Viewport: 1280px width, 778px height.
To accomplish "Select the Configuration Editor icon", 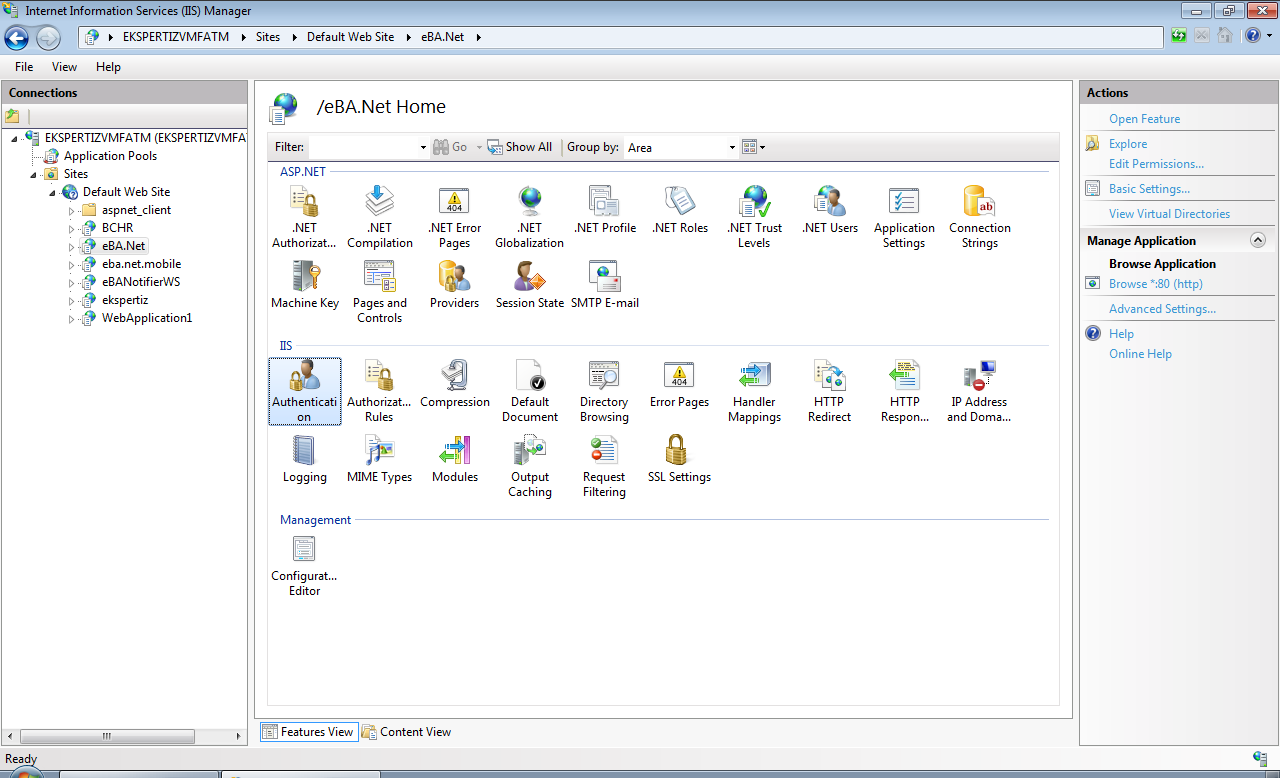I will [x=304, y=565].
